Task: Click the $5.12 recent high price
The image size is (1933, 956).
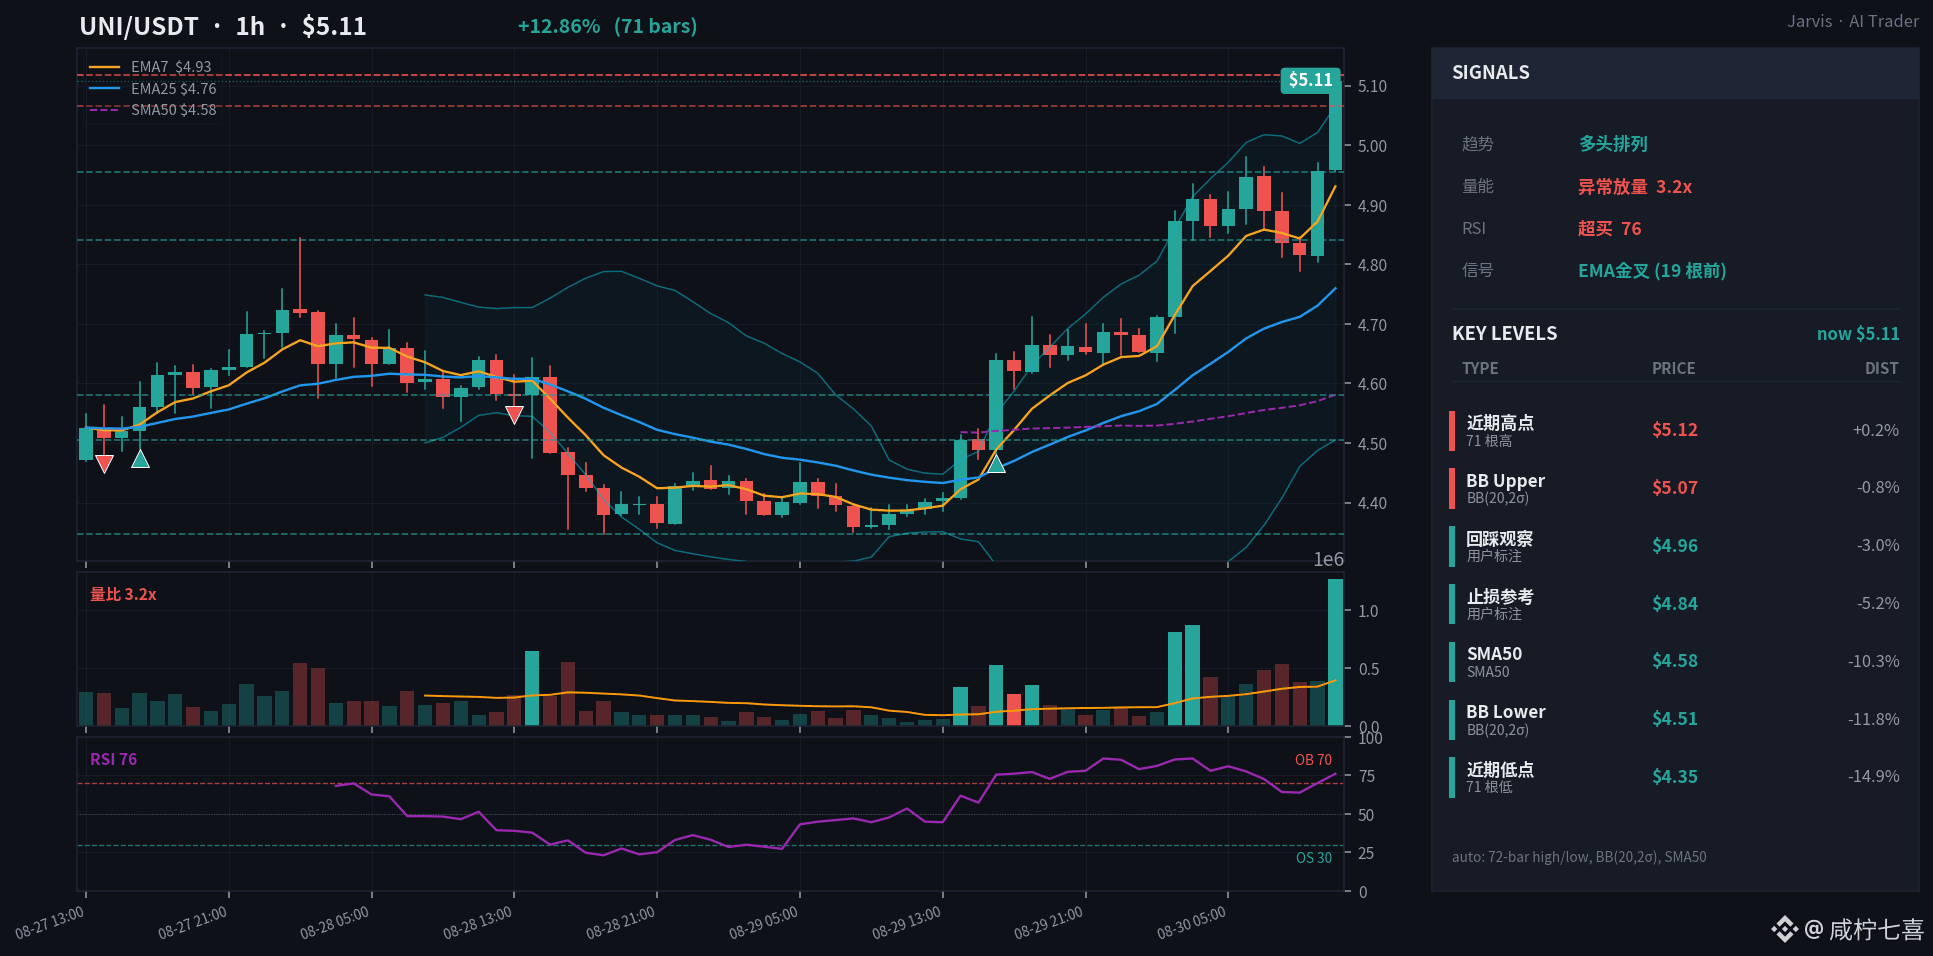Action: 1675,430
